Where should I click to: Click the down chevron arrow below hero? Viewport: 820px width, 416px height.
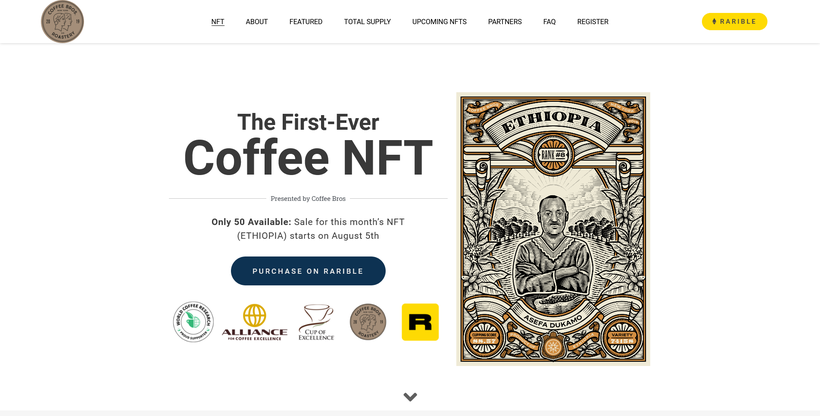click(410, 397)
